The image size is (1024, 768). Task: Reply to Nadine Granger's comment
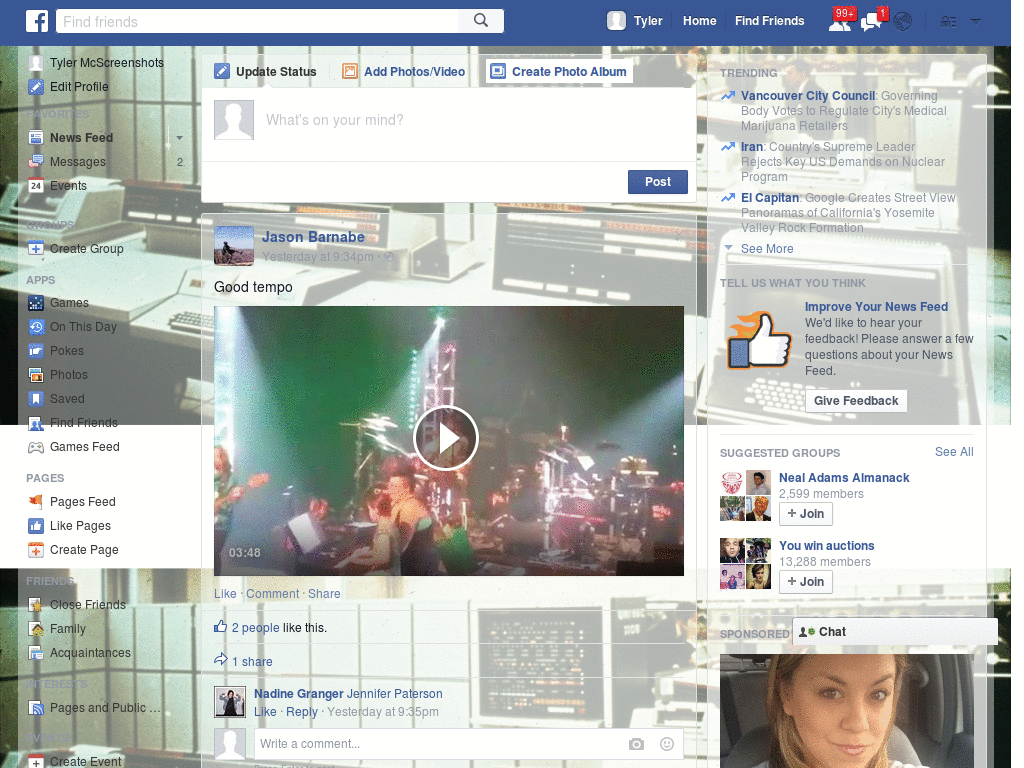(302, 712)
